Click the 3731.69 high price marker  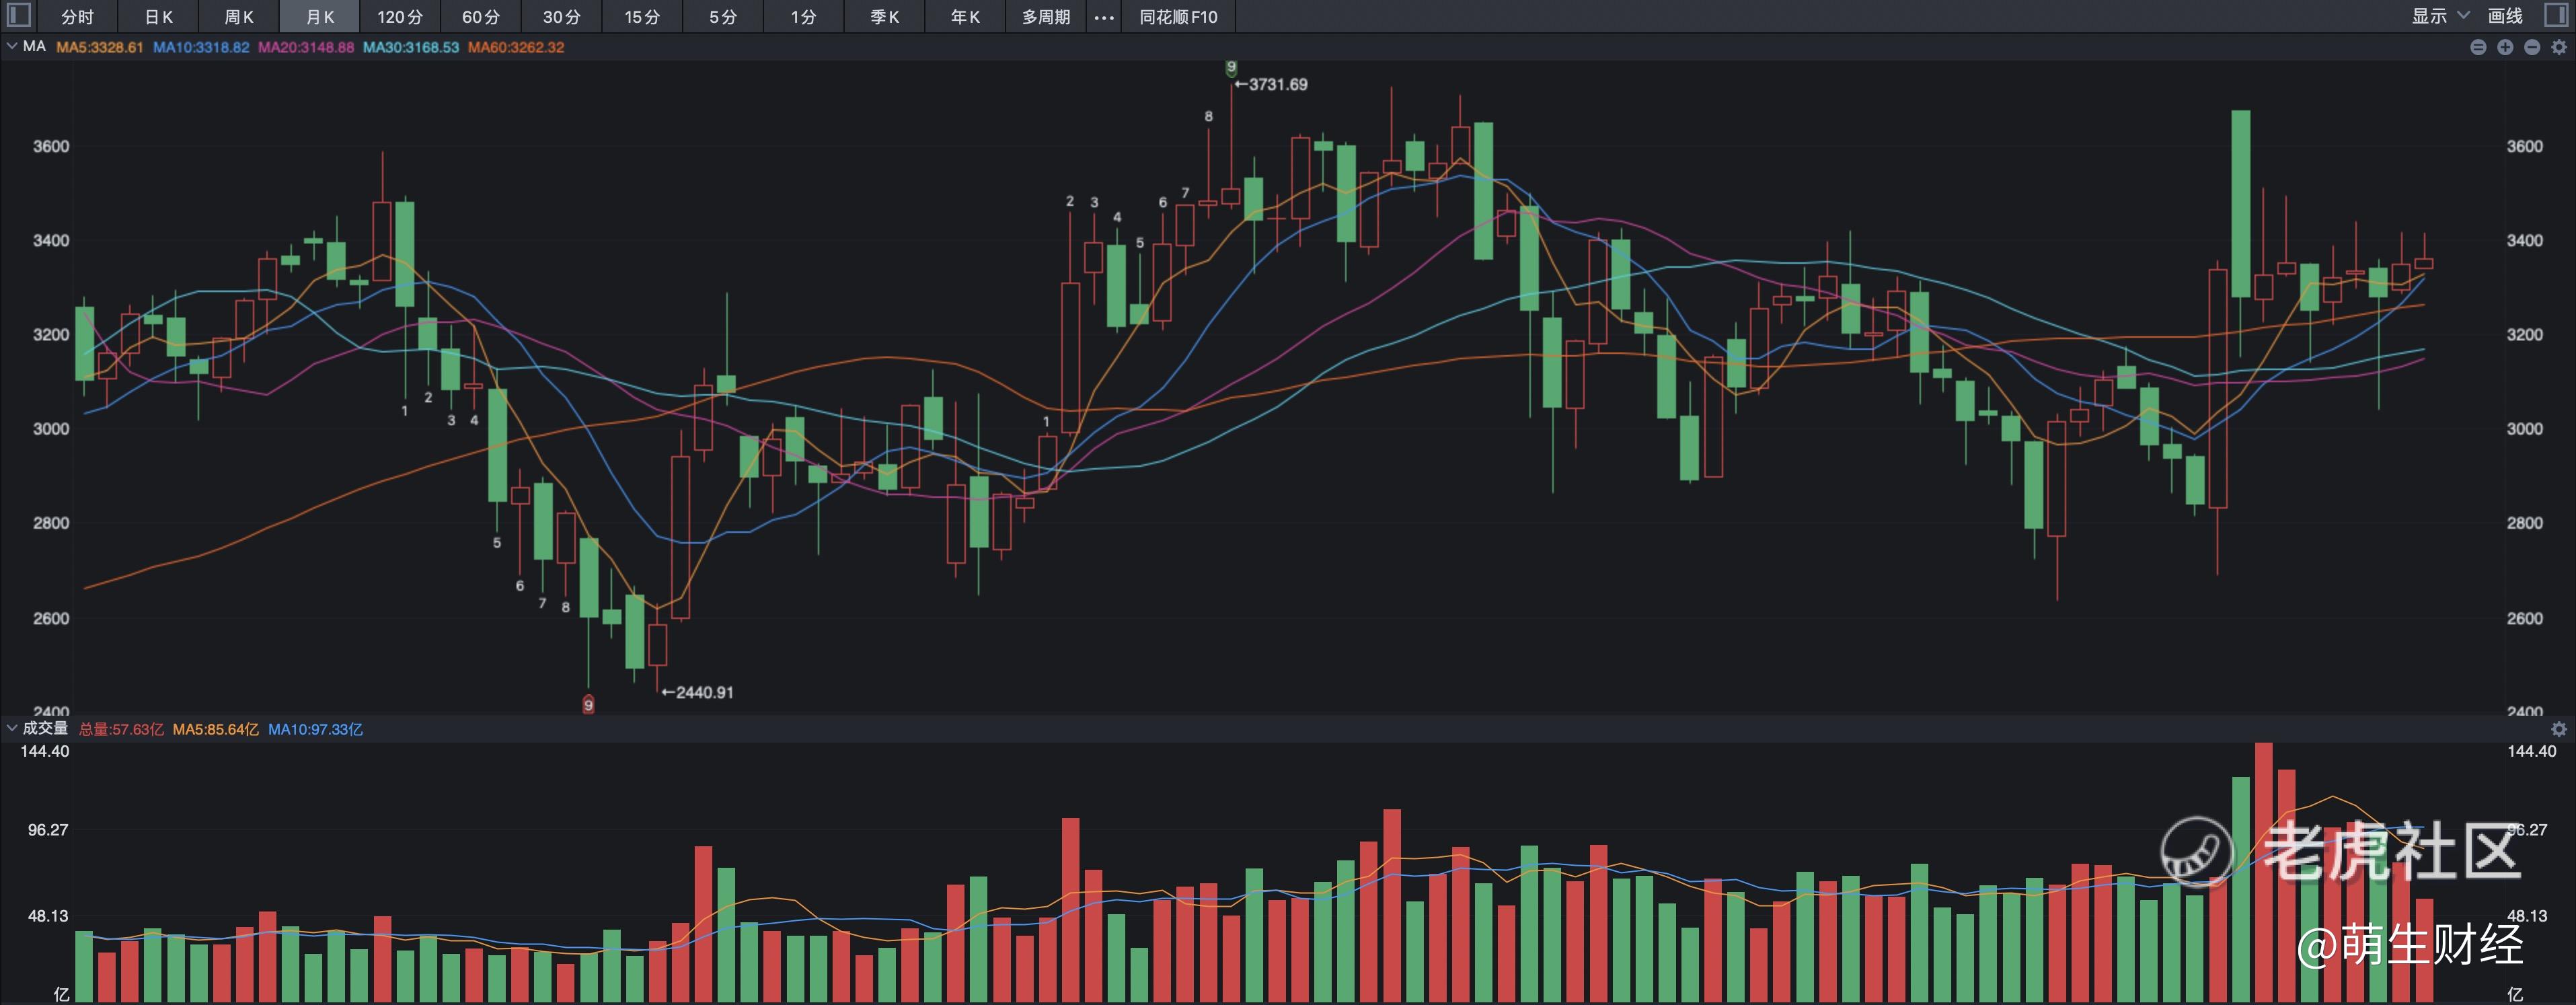tap(1271, 84)
